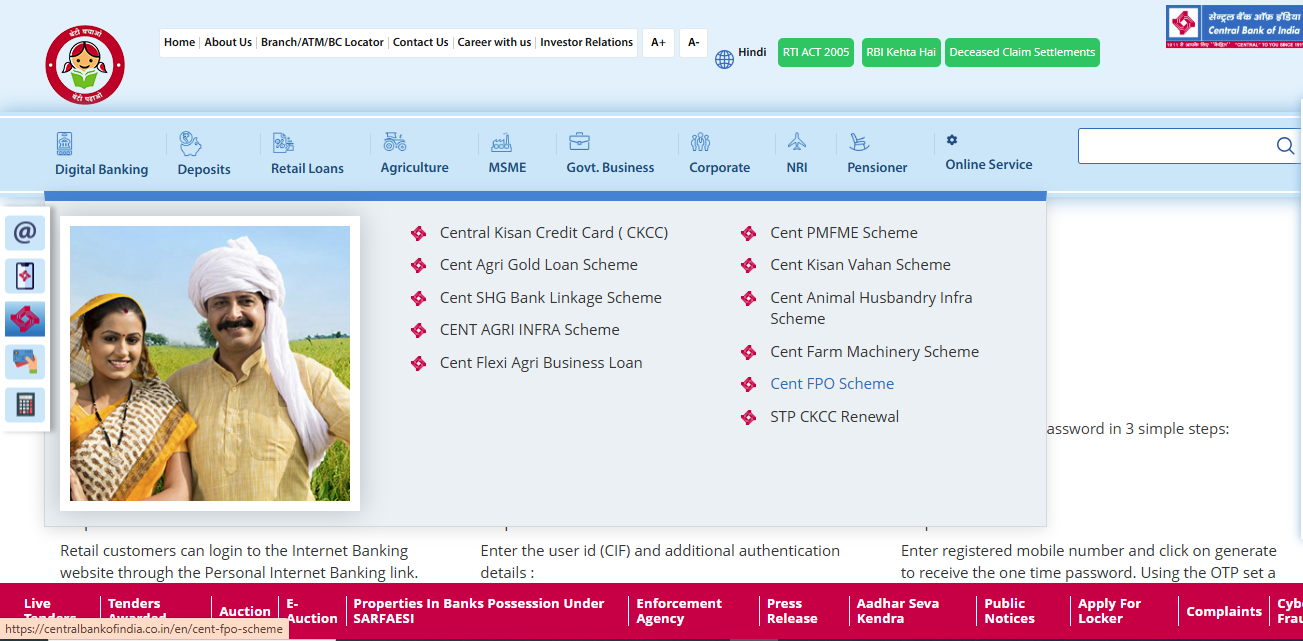Open the NRI menu

pos(797,167)
